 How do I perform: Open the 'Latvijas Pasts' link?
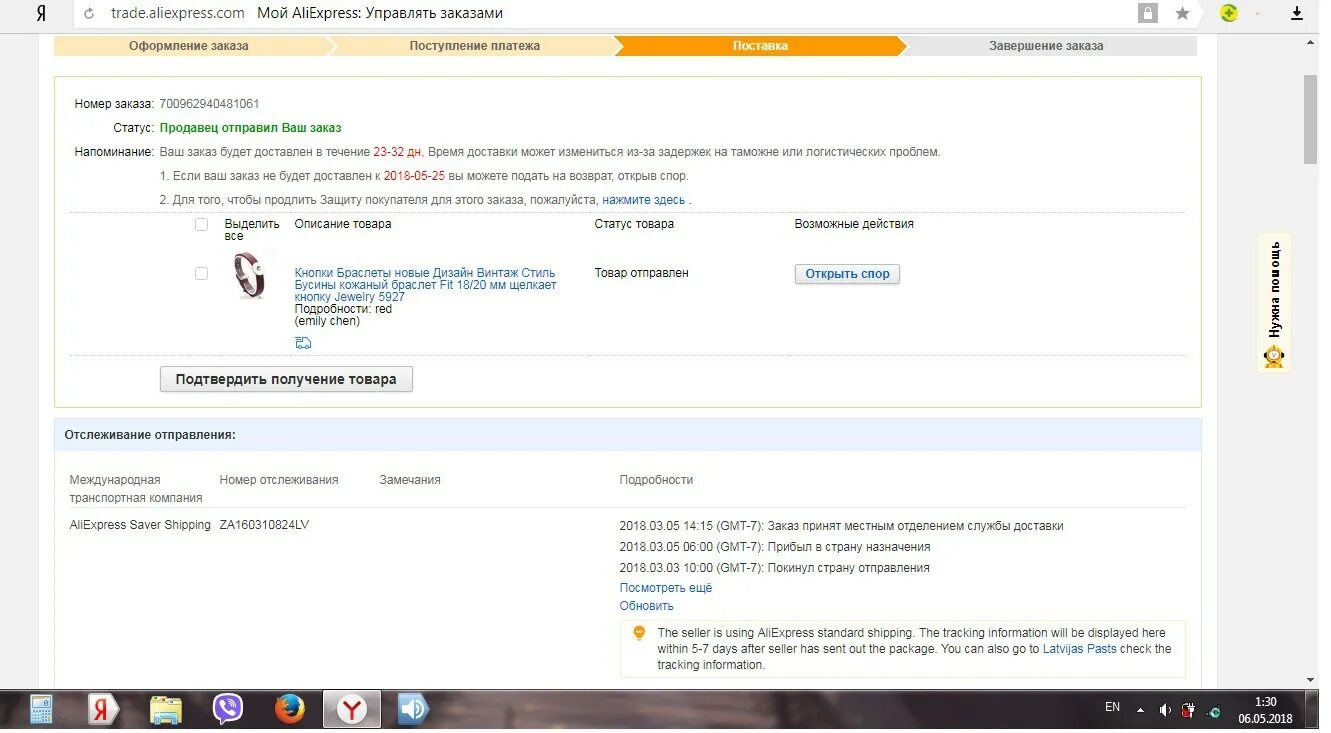[x=1080, y=649]
